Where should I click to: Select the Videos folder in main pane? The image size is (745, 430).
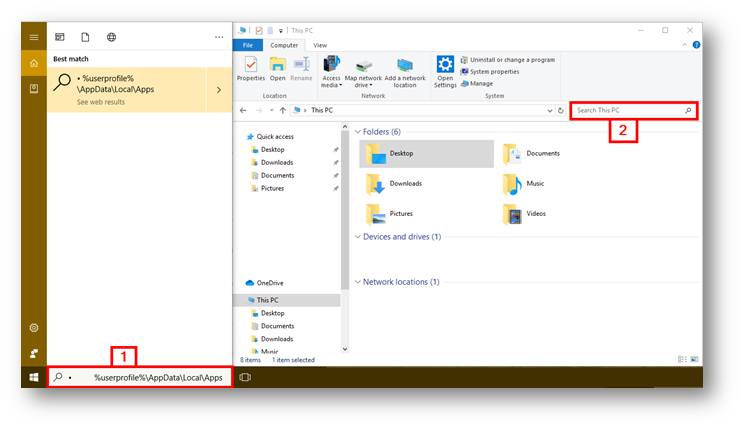pos(524,214)
